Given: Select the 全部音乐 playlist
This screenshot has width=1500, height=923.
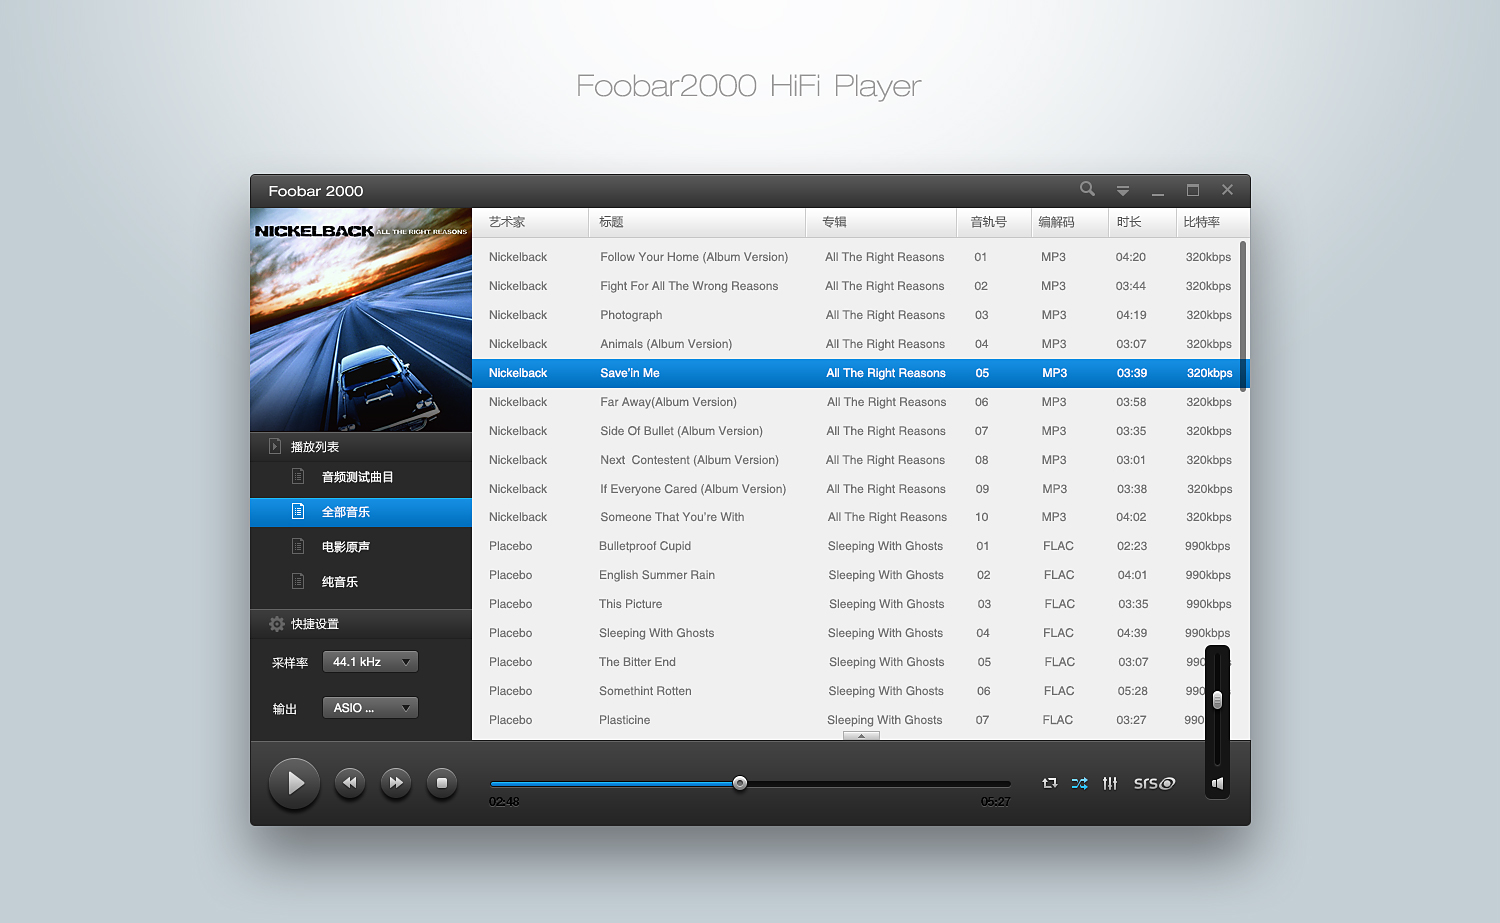Looking at the screenshot, I should pos(360,512).
